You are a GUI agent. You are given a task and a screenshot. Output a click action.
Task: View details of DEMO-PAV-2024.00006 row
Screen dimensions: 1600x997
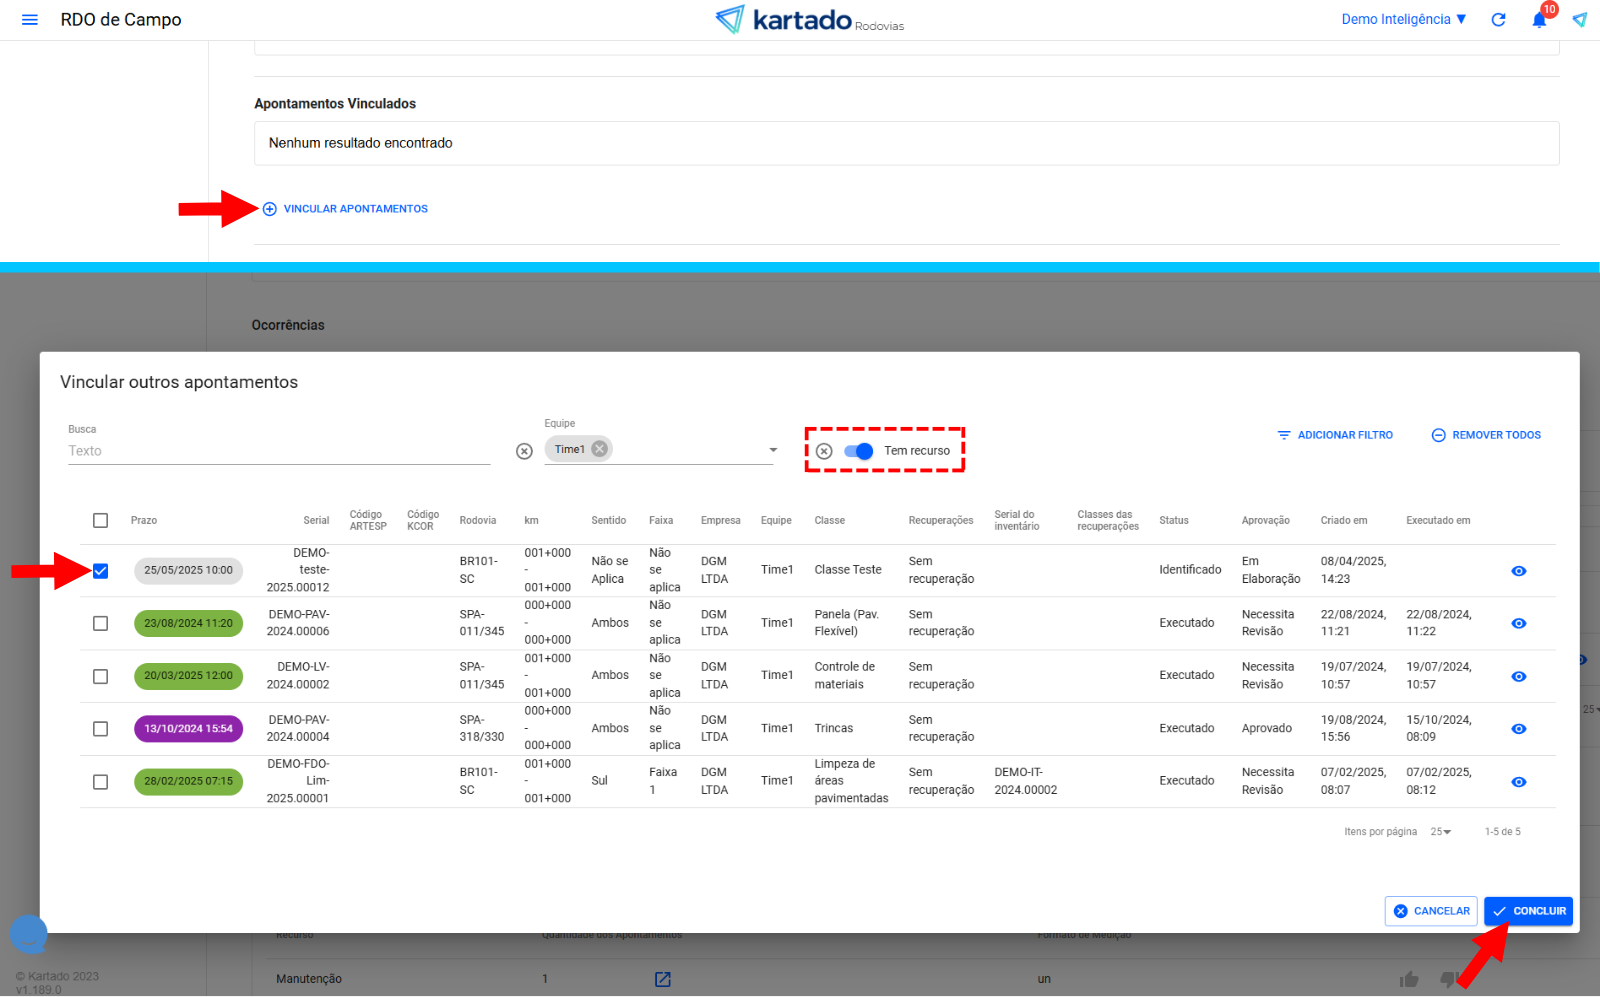[1518, 624]
